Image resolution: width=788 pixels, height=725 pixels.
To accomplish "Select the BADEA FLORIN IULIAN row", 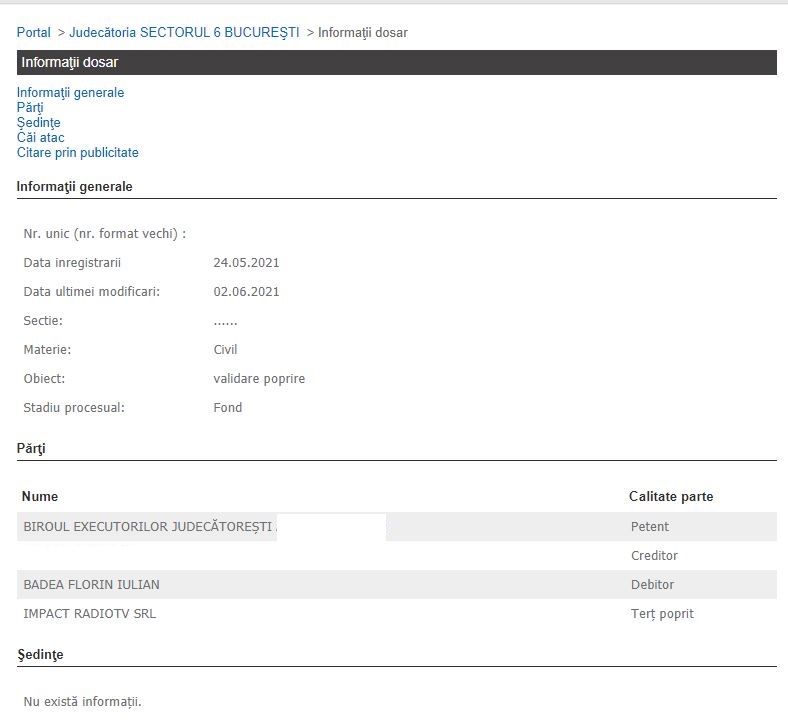I will pos(91,585).
